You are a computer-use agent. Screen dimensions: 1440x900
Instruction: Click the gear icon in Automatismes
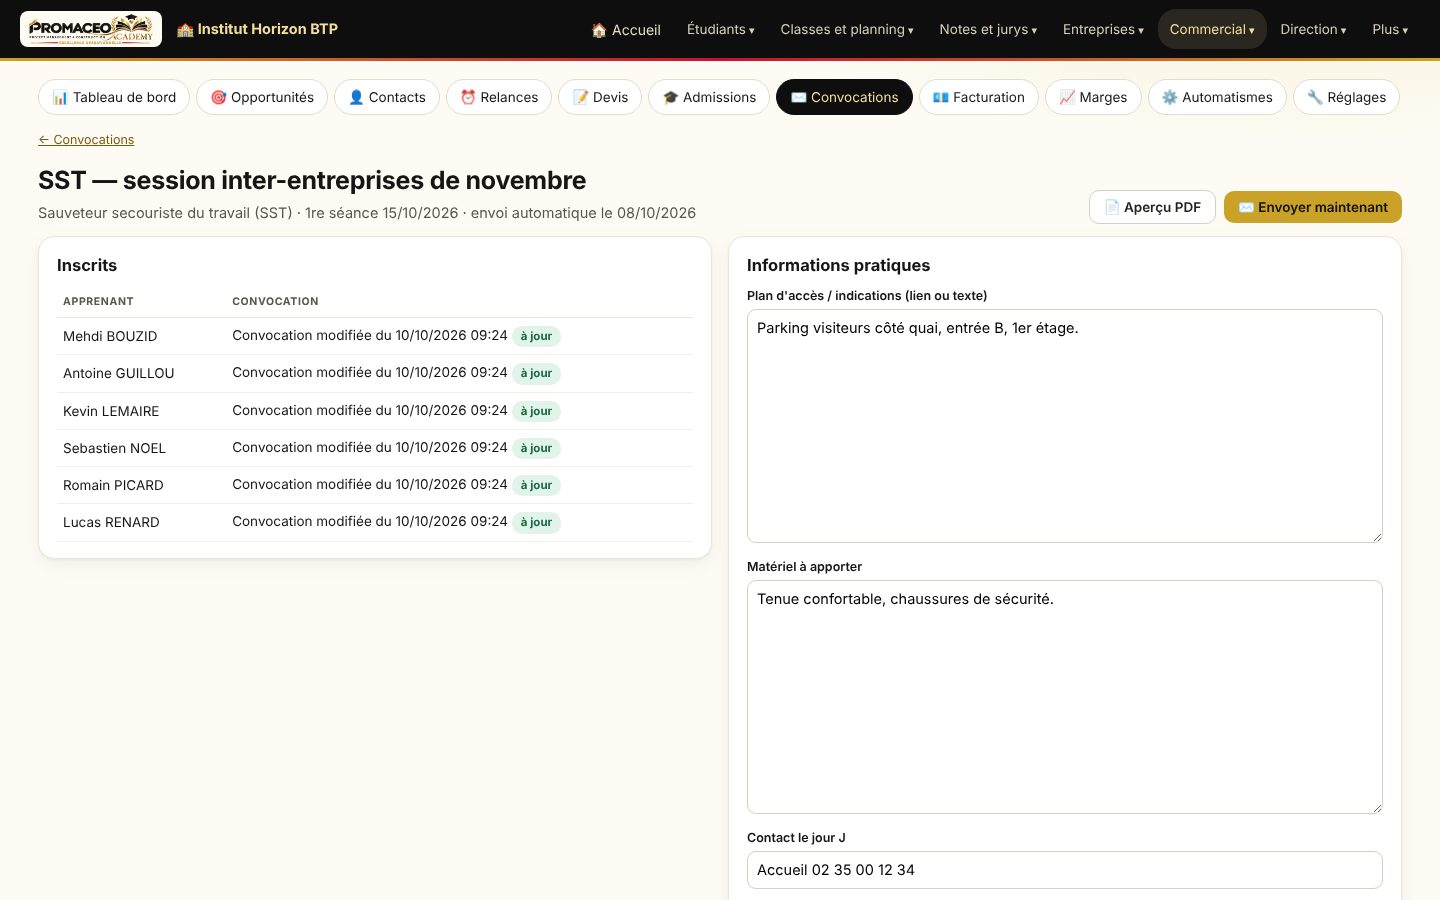click(1169, 97)
